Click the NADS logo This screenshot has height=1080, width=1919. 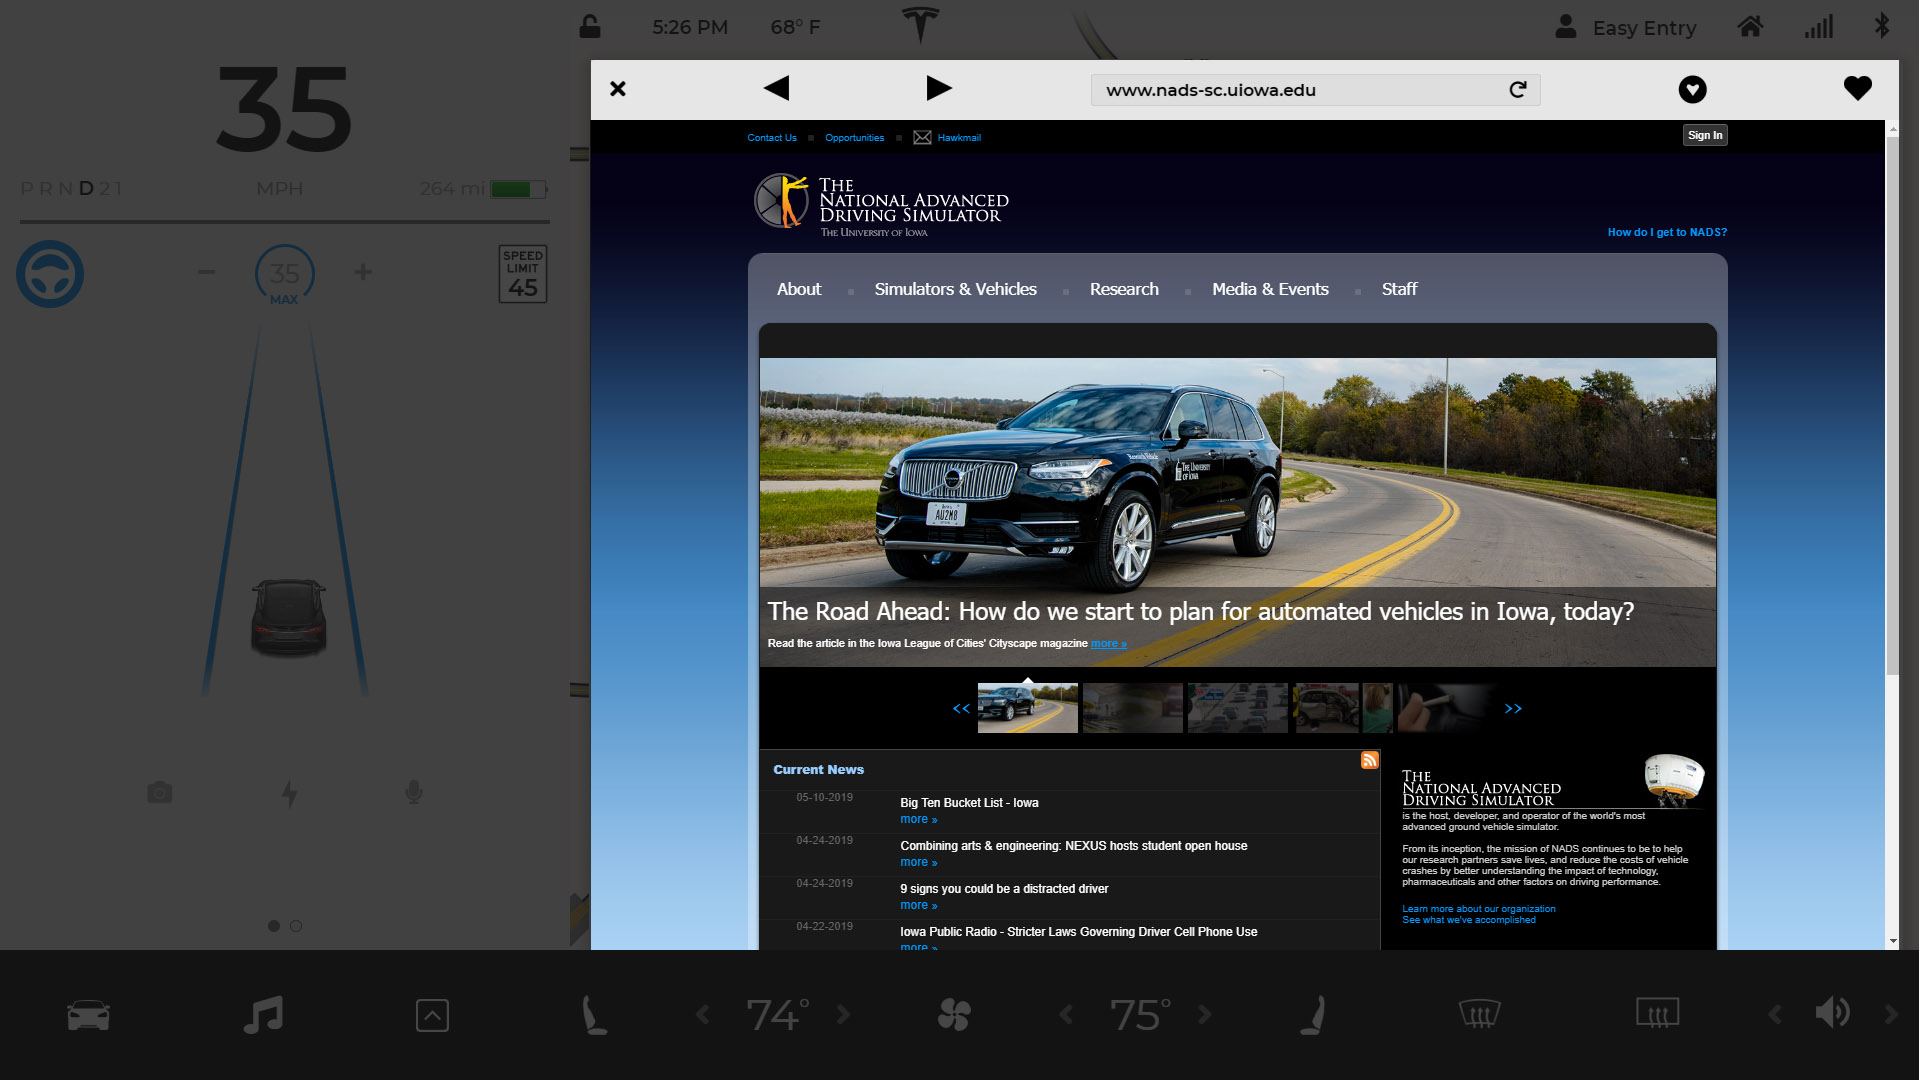(x=881, y=205)
